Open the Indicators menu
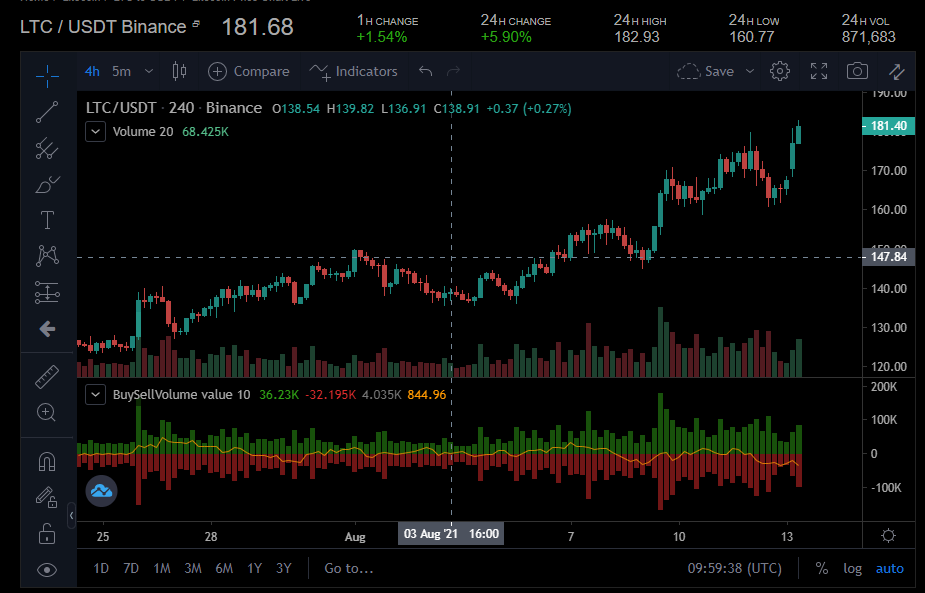The height and width of the screenshot is (593, 925). pyautogui.click(x=353, y=71)
